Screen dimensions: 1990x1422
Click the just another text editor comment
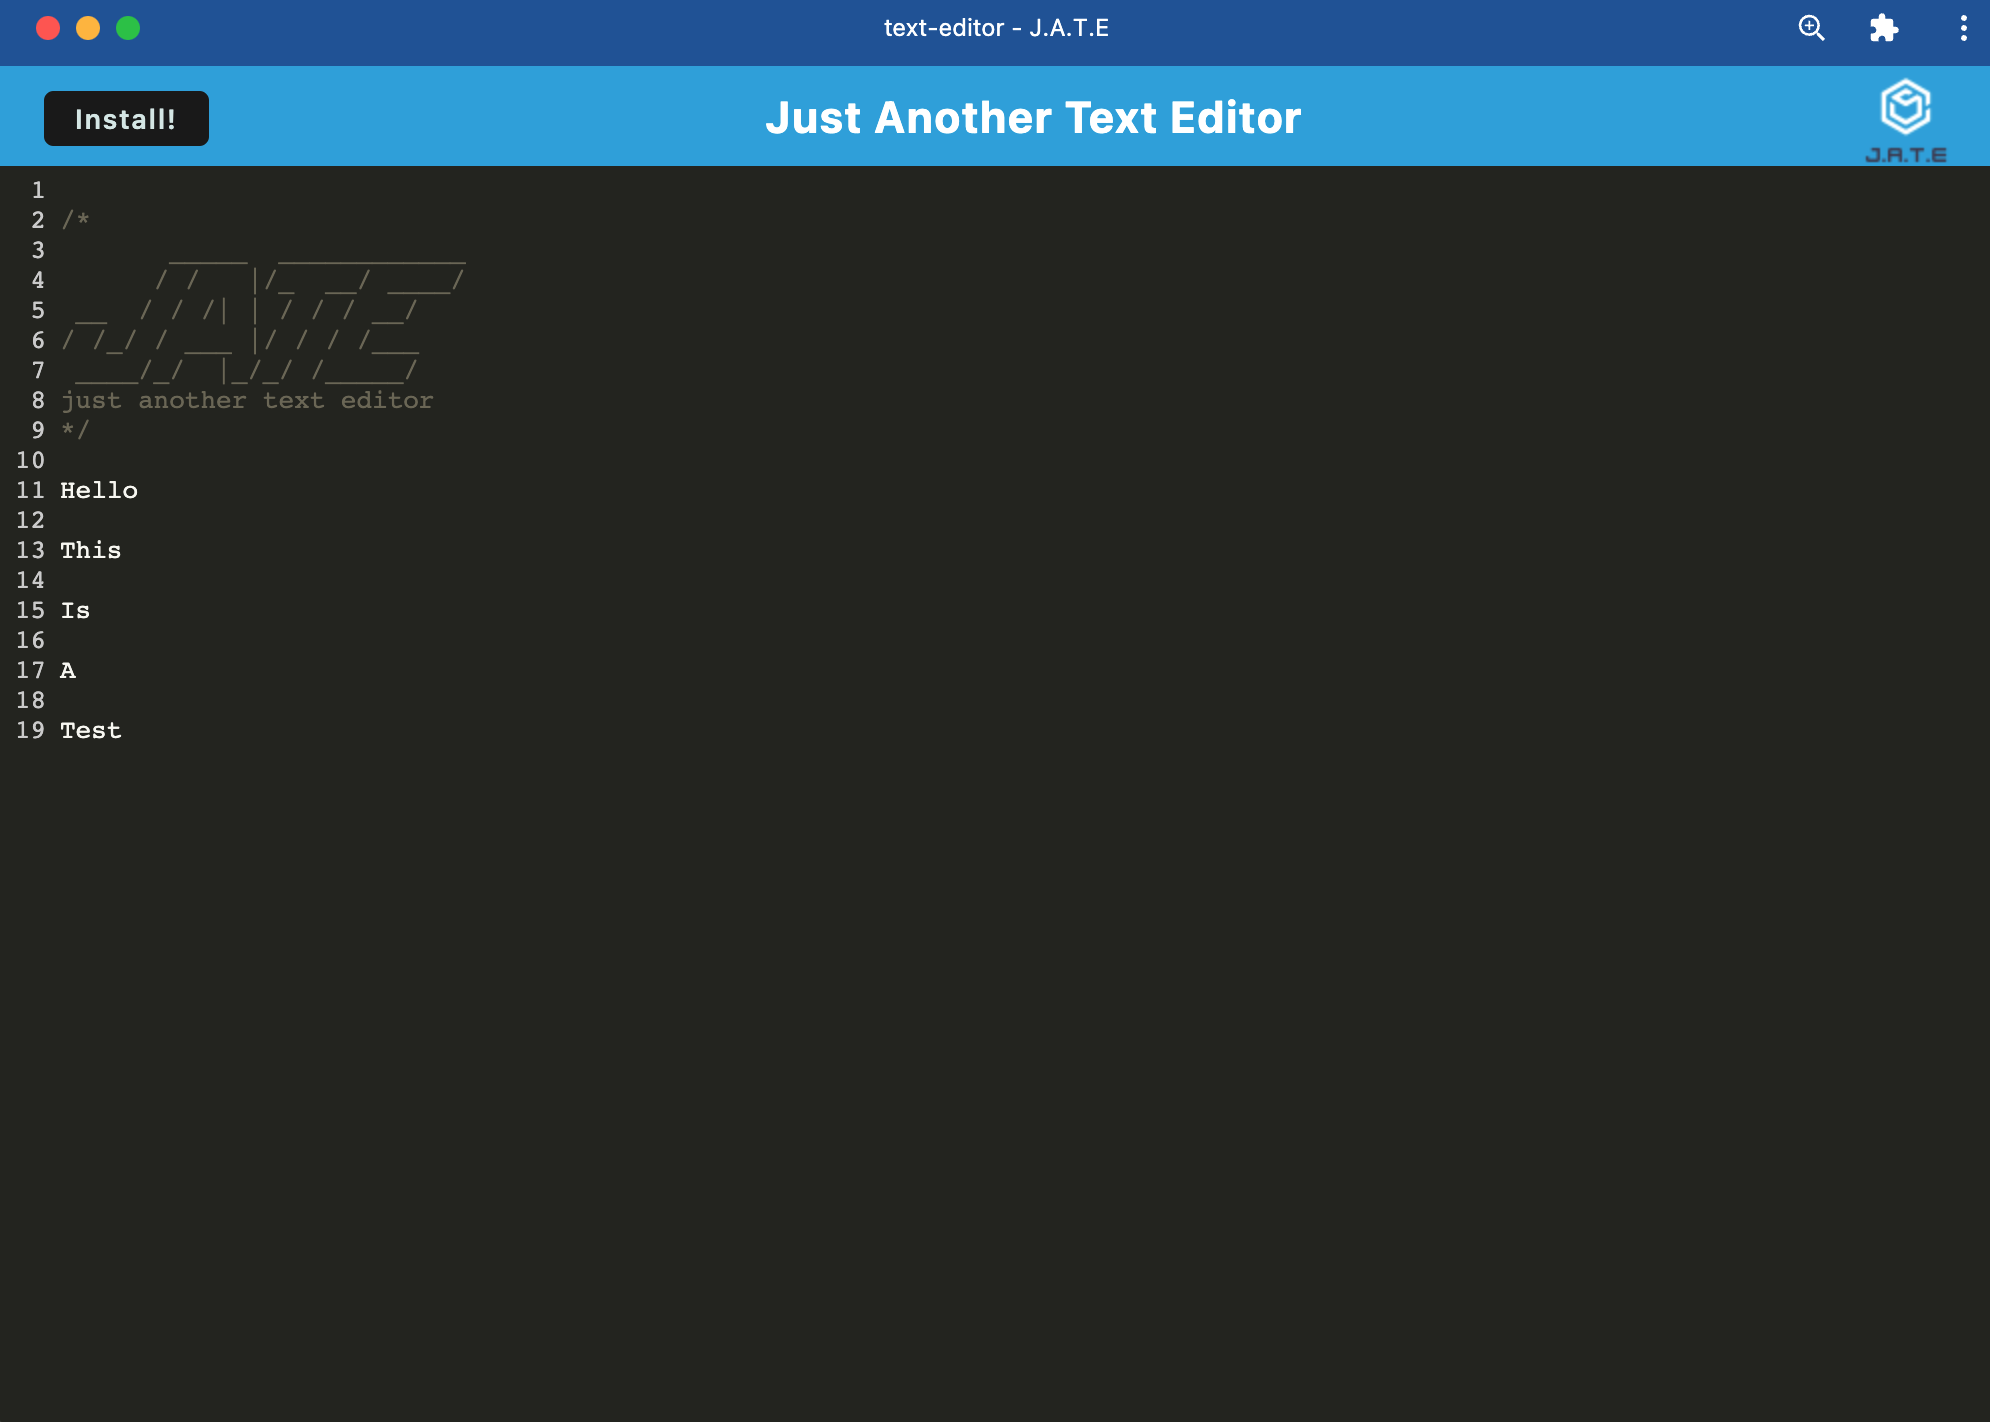pos(247,401)
